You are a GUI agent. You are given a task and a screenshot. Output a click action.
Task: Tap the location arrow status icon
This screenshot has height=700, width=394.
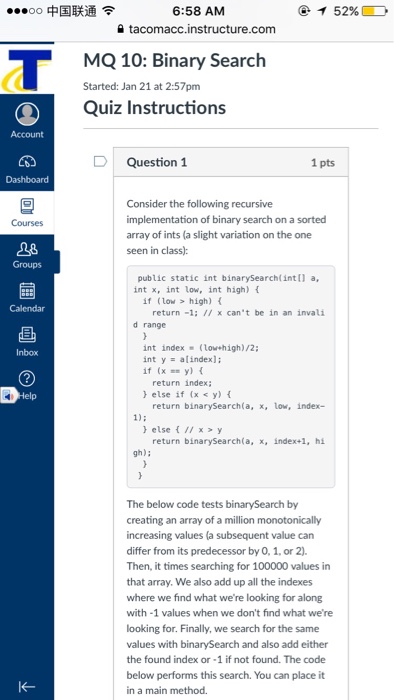click(323, 11)
